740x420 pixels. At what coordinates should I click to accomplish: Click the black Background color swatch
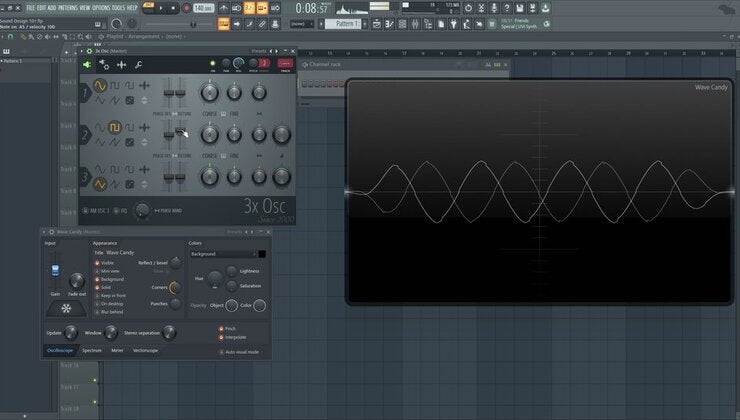262,254
